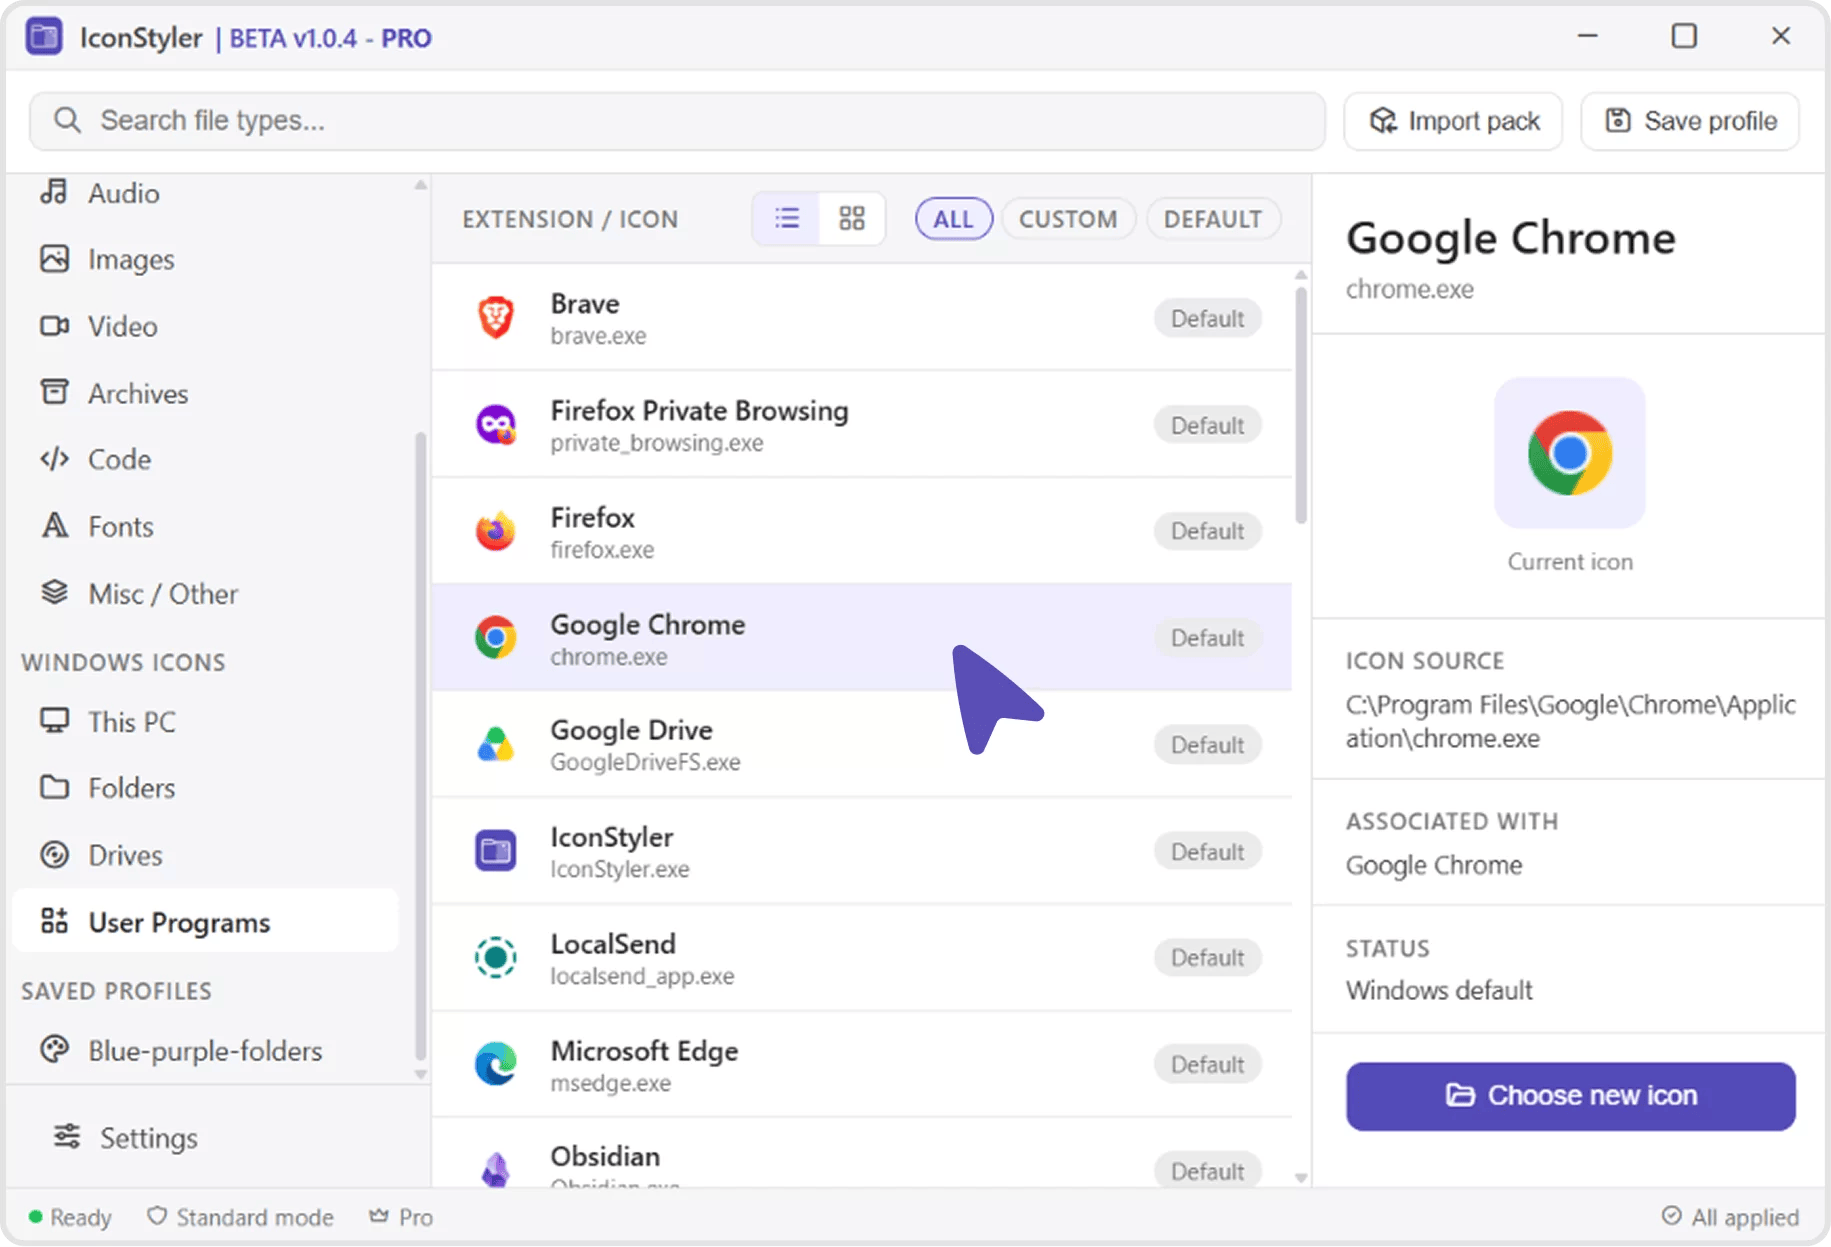Filter list by CUSTOM icons
Image resolution: width=1831 pixels, height=1247 pixels.
pos(1068,219)
